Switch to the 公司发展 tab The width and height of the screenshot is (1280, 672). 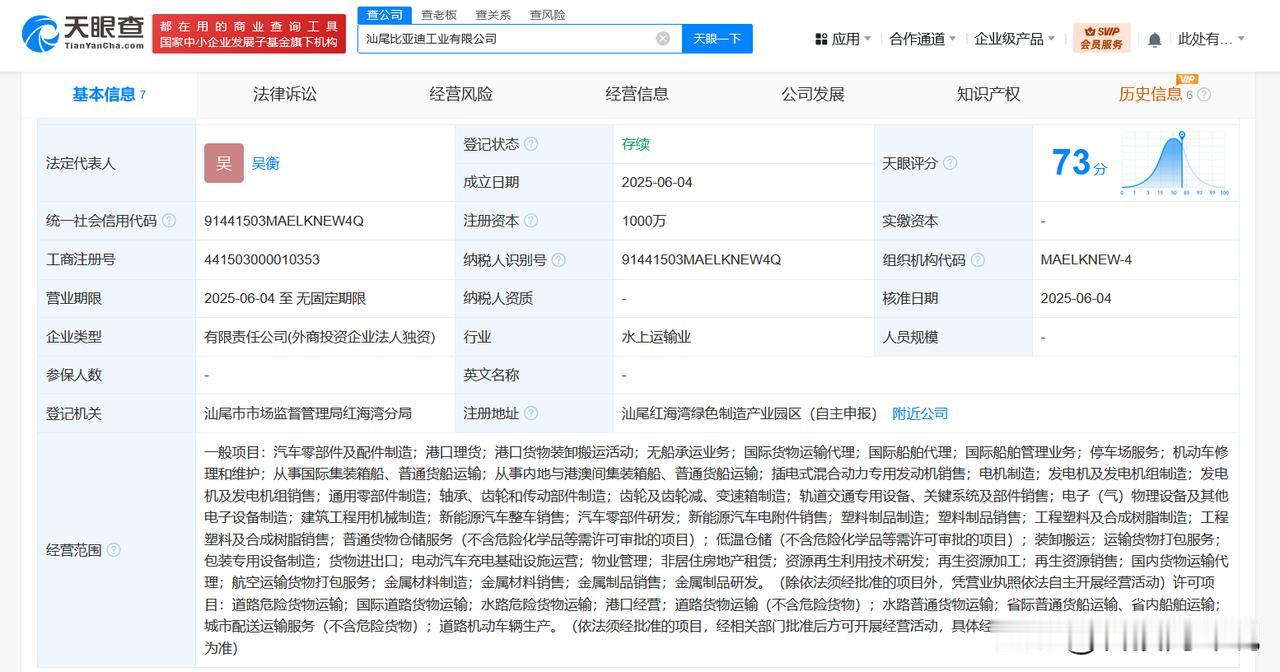click(813, 94)
